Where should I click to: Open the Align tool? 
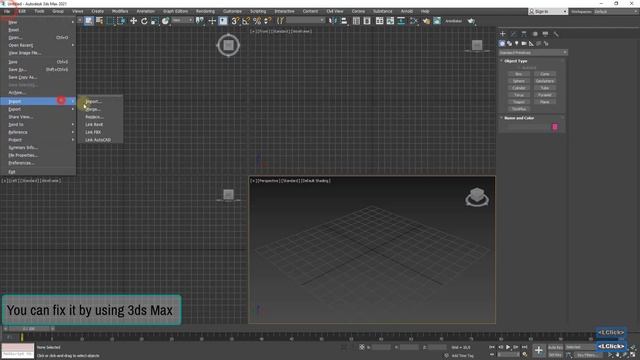pos(344,21)
